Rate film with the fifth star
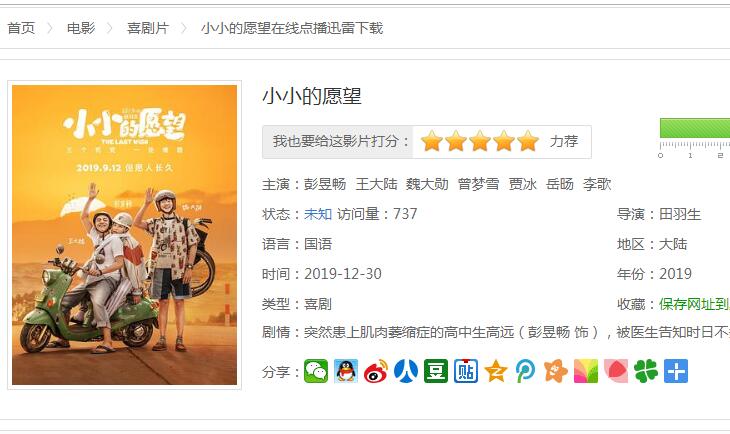Image resolution: width=730 pixels, height=434 pixels. pyautogui.click(x=528, y=141)
